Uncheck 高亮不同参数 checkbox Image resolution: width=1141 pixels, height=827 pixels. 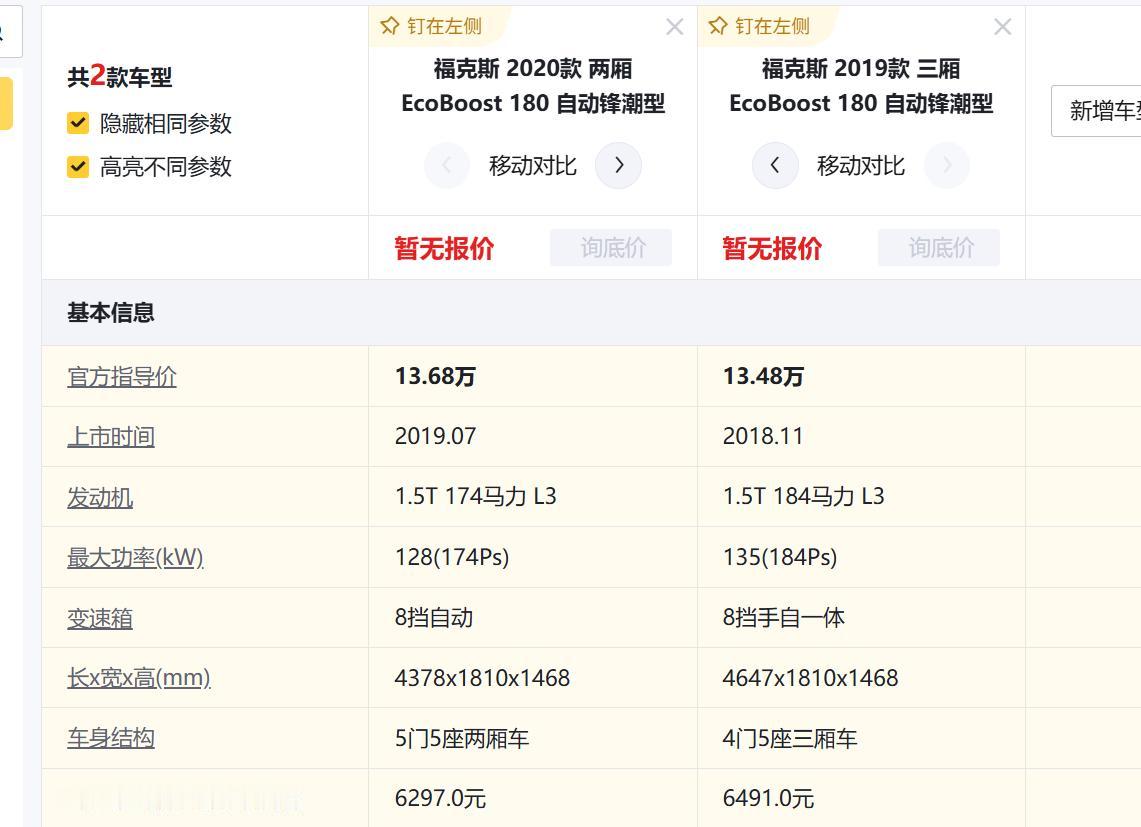(78, 167)
